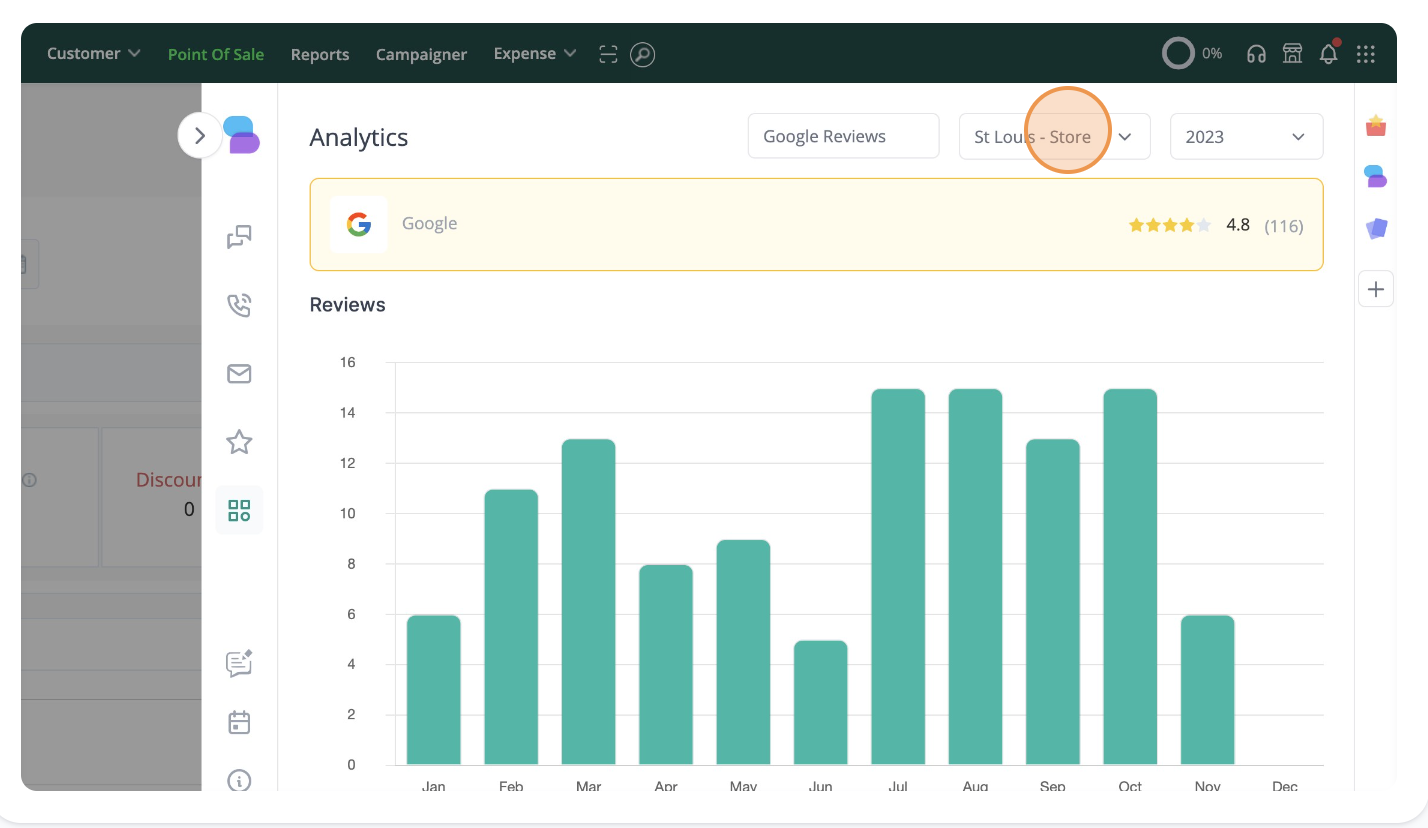Open the 2023 year dropdown
This screenshot has height=828, width=1428.
click(1245, 137)
